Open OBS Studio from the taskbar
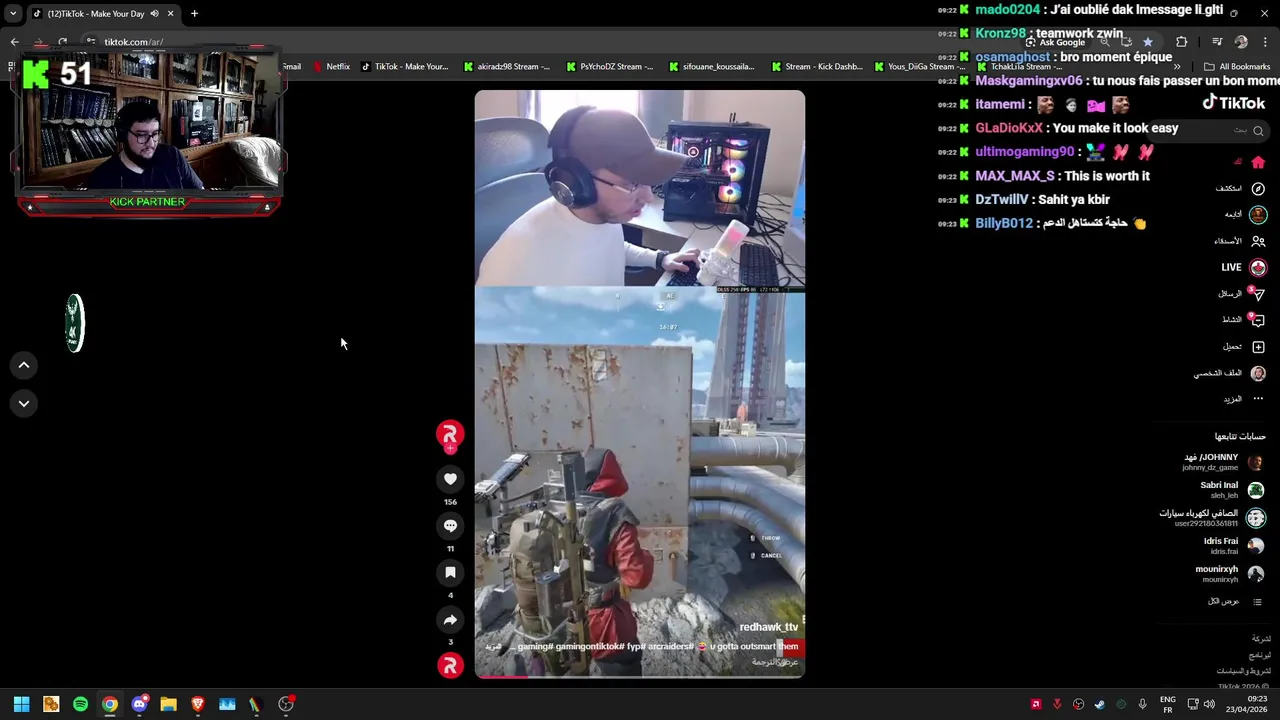 (x=286, y=704)
